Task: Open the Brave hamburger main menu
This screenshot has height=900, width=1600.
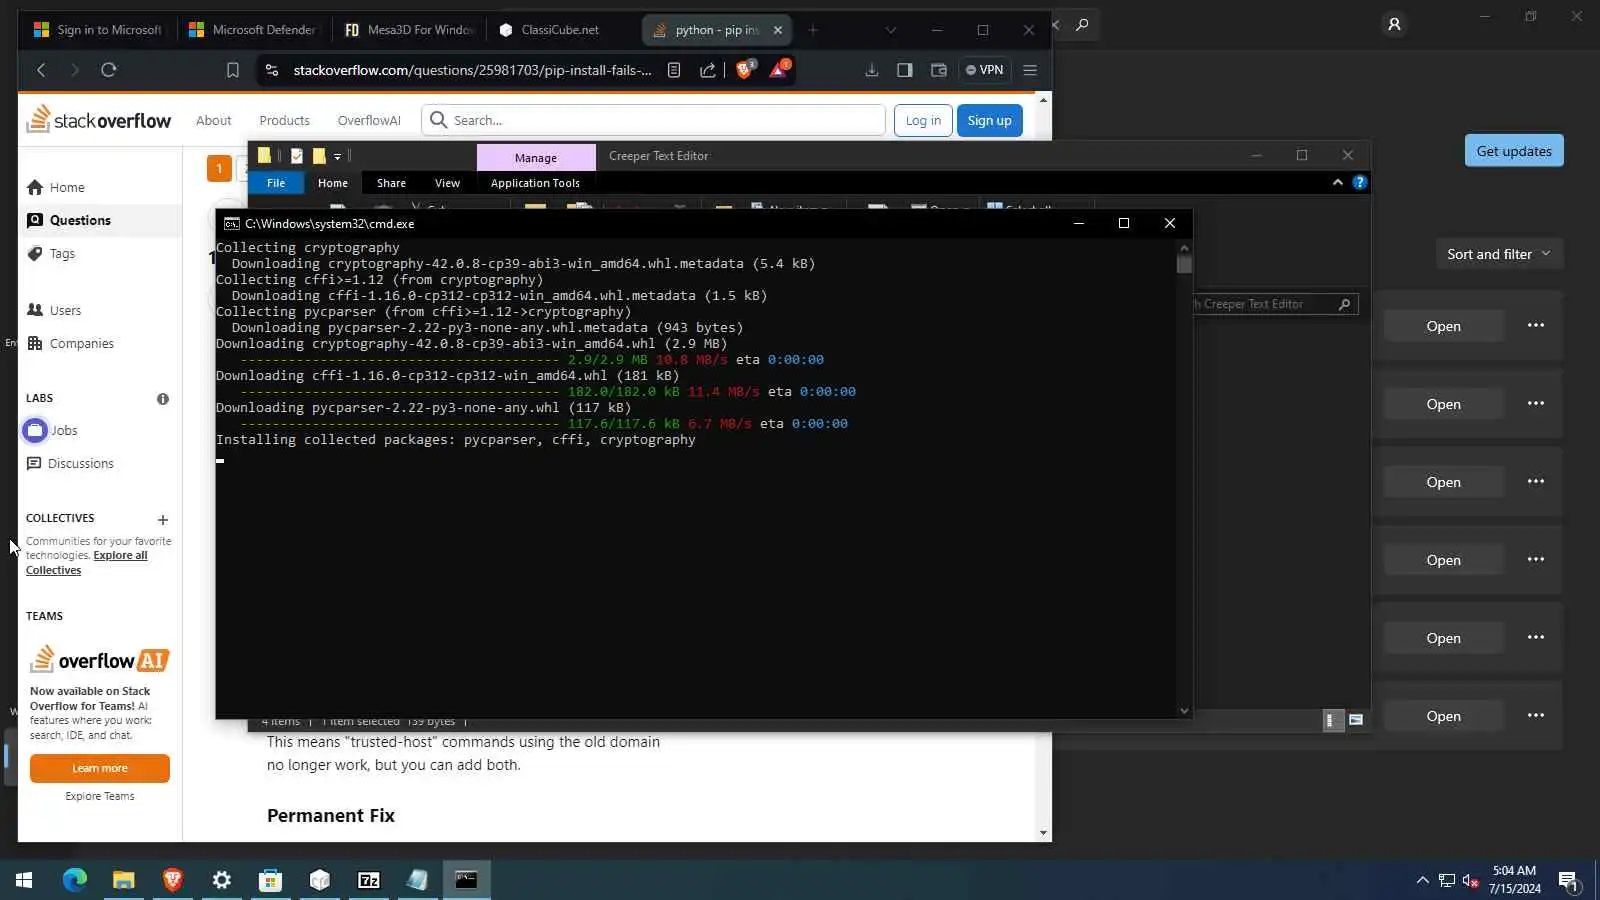Action: pyautogui.click(x=1030, y=70)
